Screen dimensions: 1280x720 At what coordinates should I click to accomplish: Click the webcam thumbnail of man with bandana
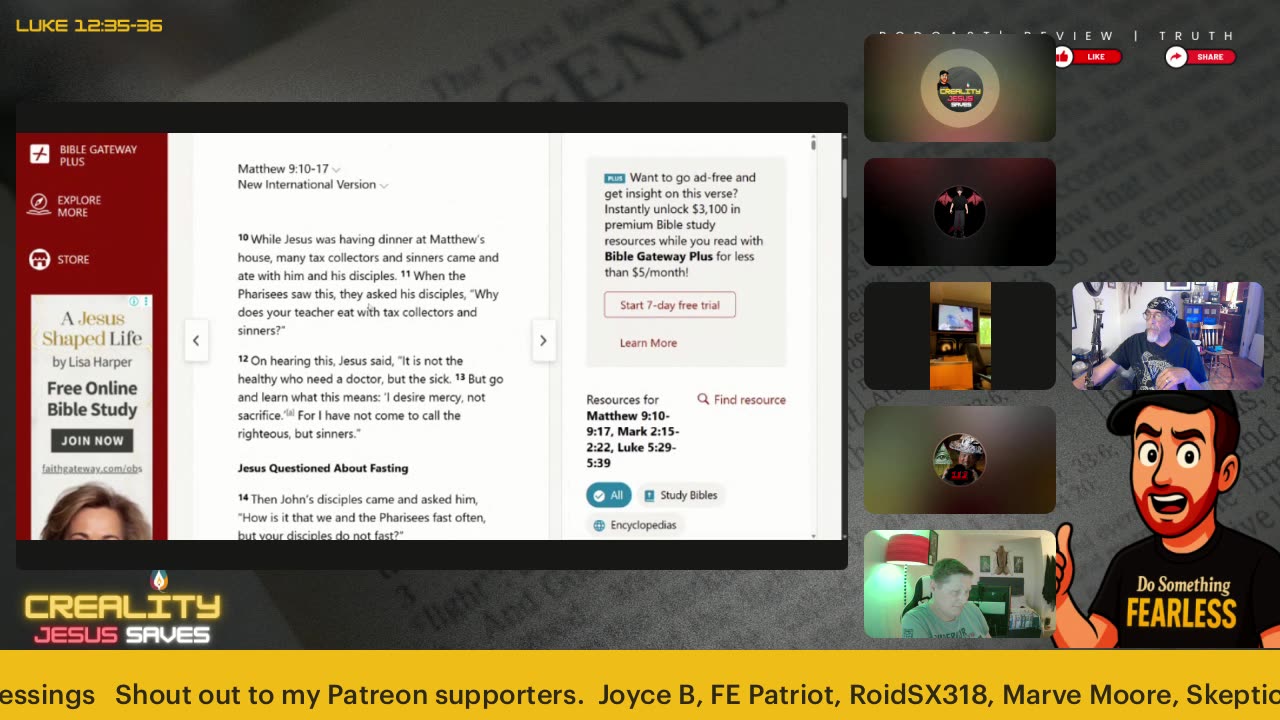tap(1168, 336)
